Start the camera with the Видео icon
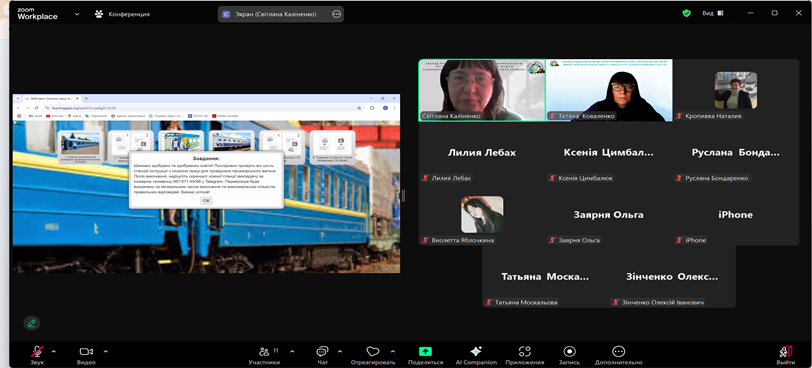The width and height of the screenshot is (812, 368). coord(86,351)
